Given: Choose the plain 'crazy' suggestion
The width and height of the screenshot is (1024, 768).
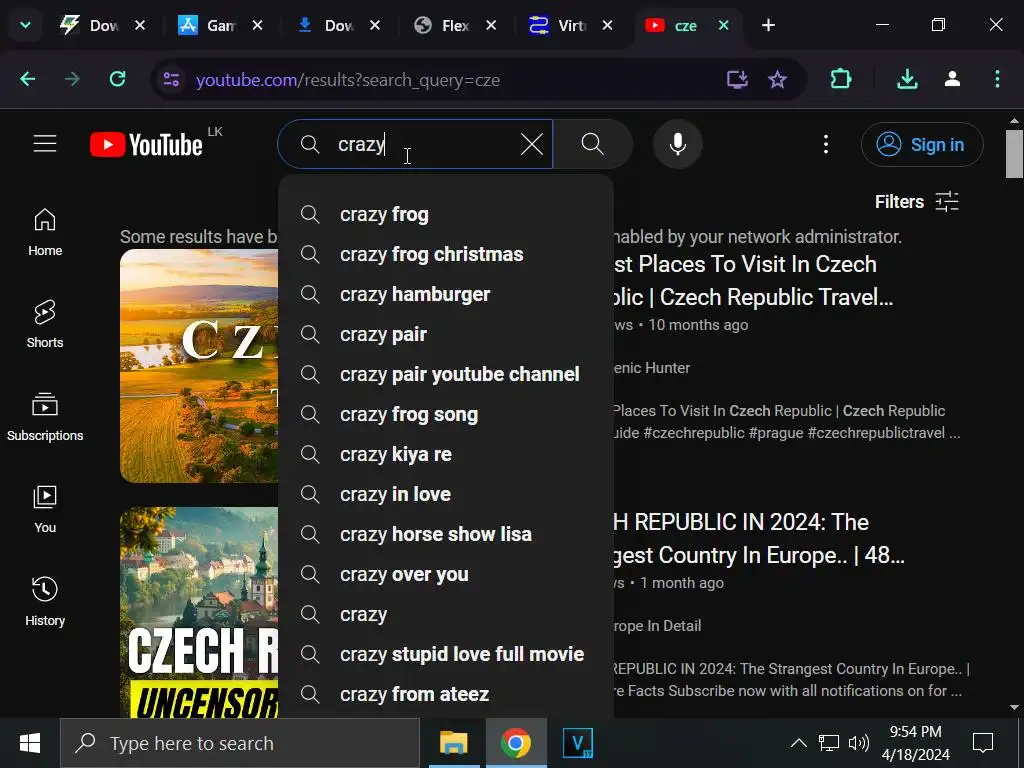Looking at the screenshot, I should coord(446,614).
